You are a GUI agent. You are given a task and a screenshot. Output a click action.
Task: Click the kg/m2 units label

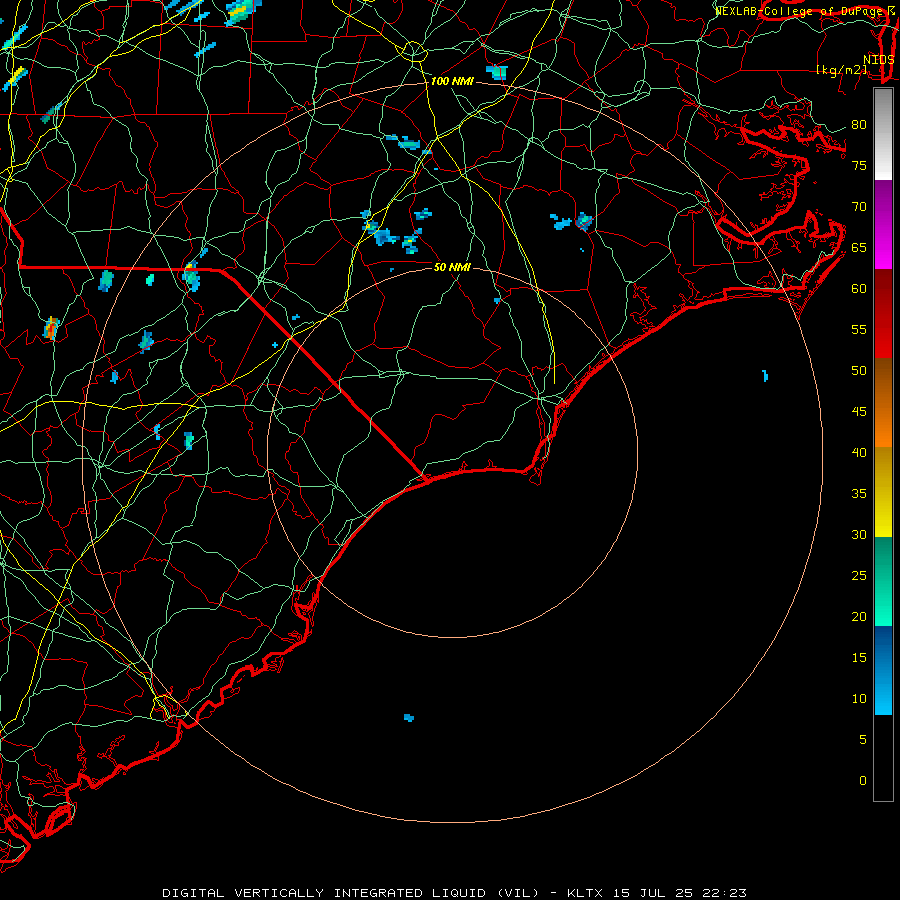841,70
